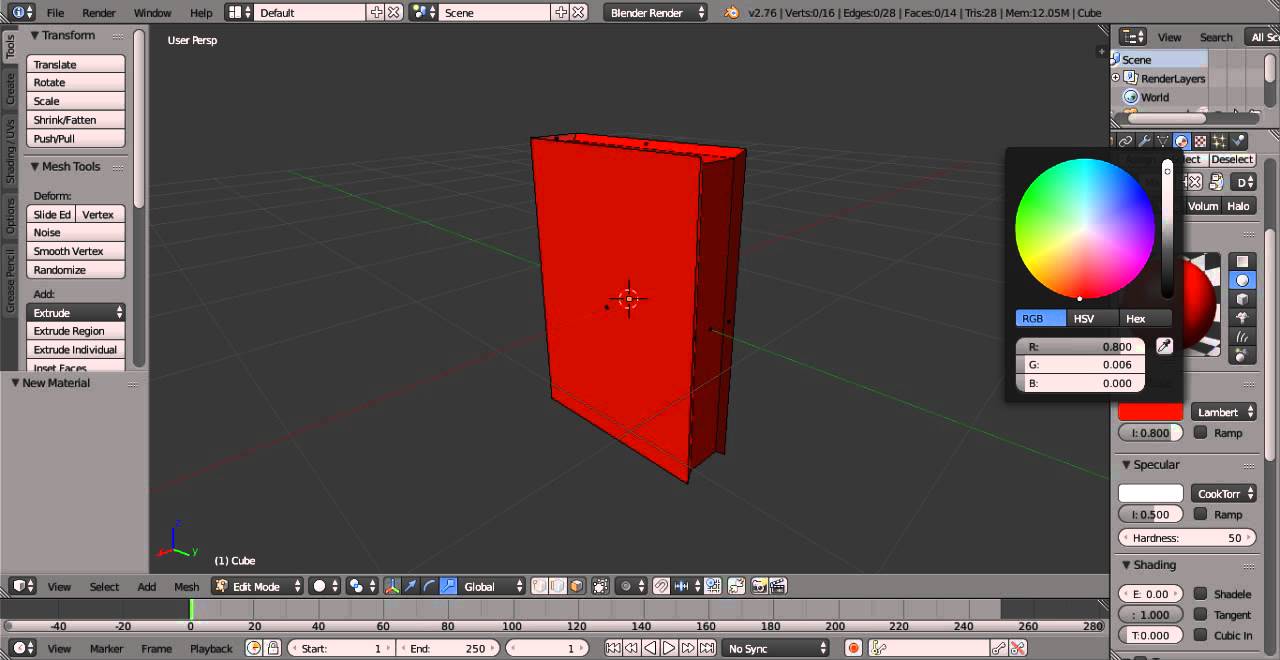Open the Edit Mode dropdown
This screenshot has height=660, width=1280.
coord(256,586)
